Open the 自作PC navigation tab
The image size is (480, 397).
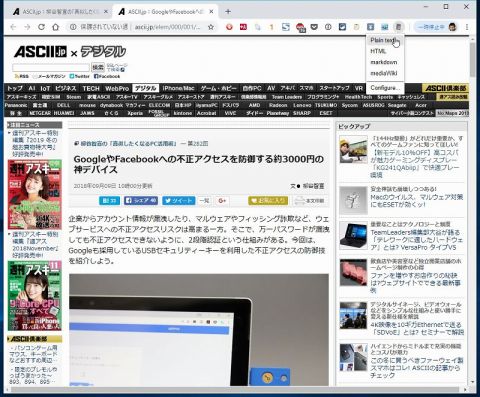[252, 88]
